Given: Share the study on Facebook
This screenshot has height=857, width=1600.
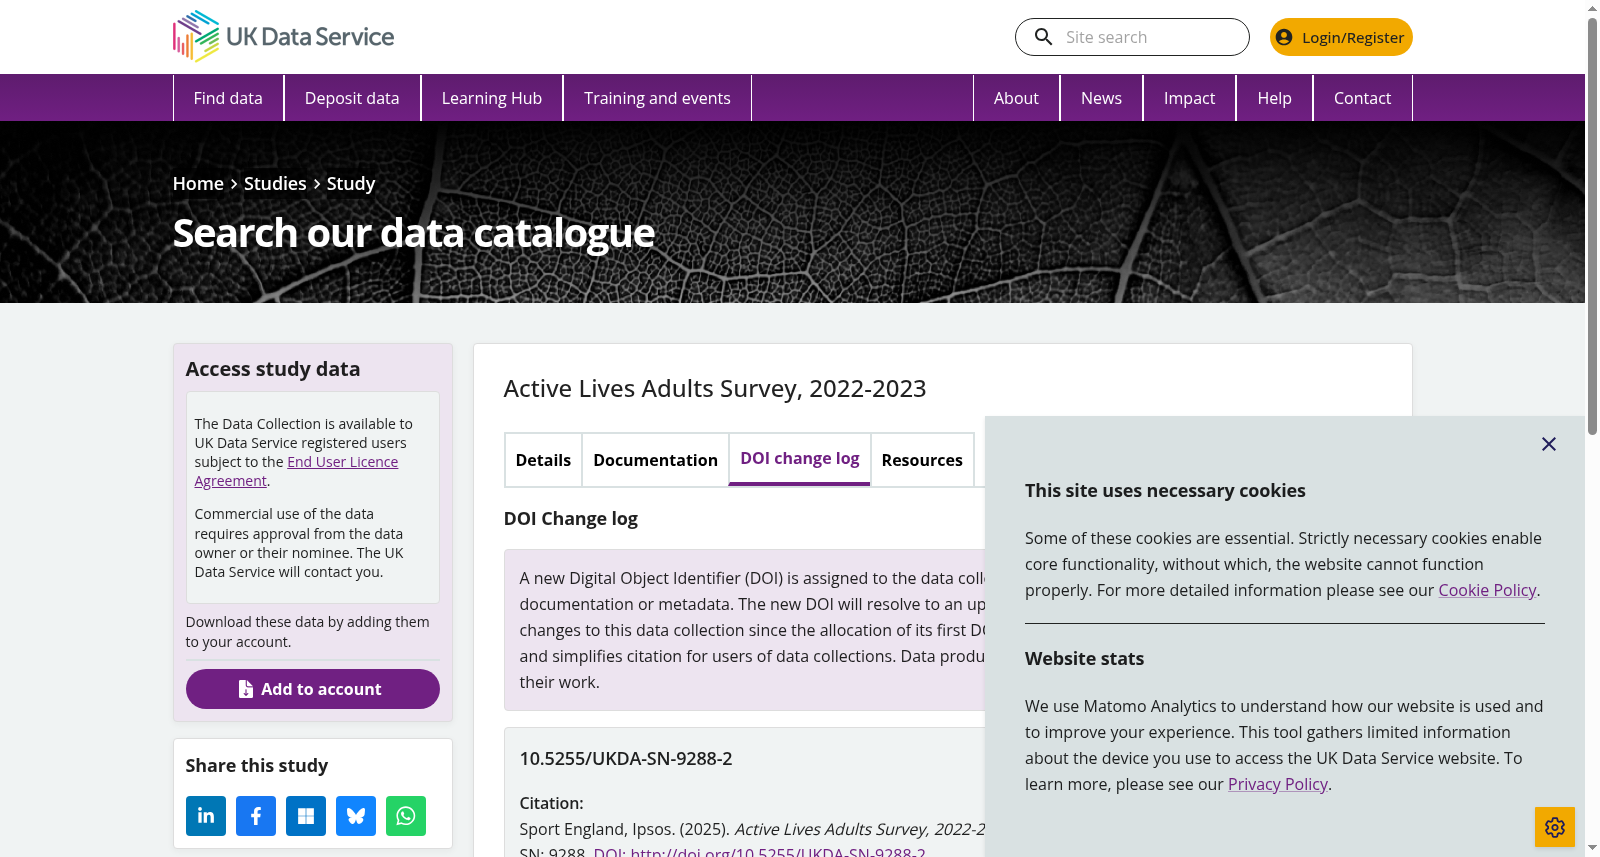Looking at the screenshot, I should tap(256, 816).
